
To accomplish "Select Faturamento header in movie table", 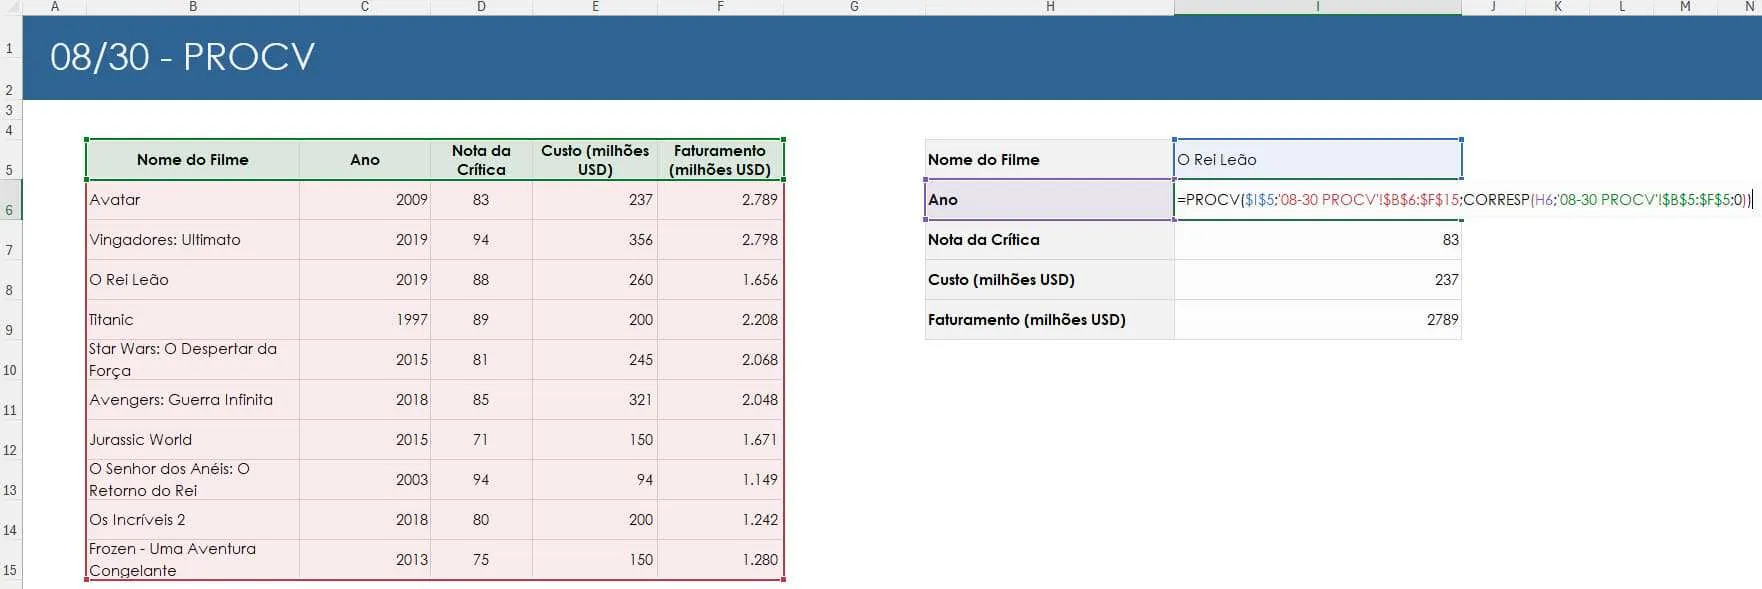I will pyautogui.click(x=720, y=160).
